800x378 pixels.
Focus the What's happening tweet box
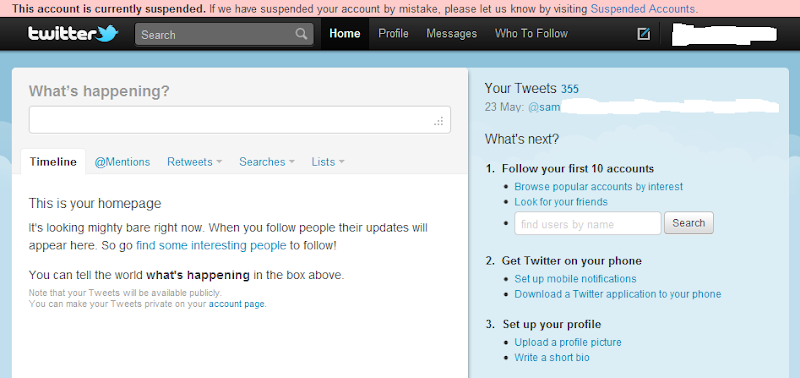coord(240,120)
